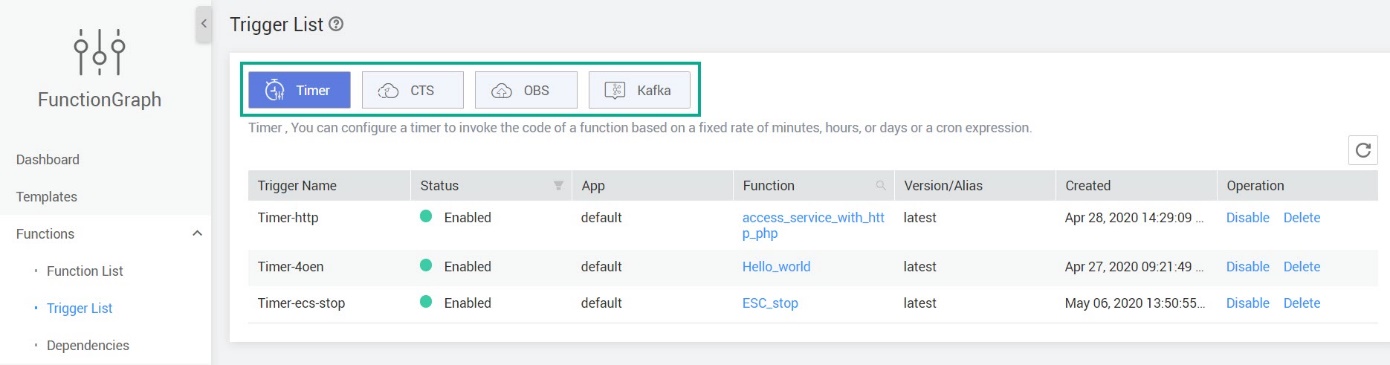The width and height of the screenshot is (1390, 365).
Task: Open the Hello_world function link
Action: coord(776,267)
